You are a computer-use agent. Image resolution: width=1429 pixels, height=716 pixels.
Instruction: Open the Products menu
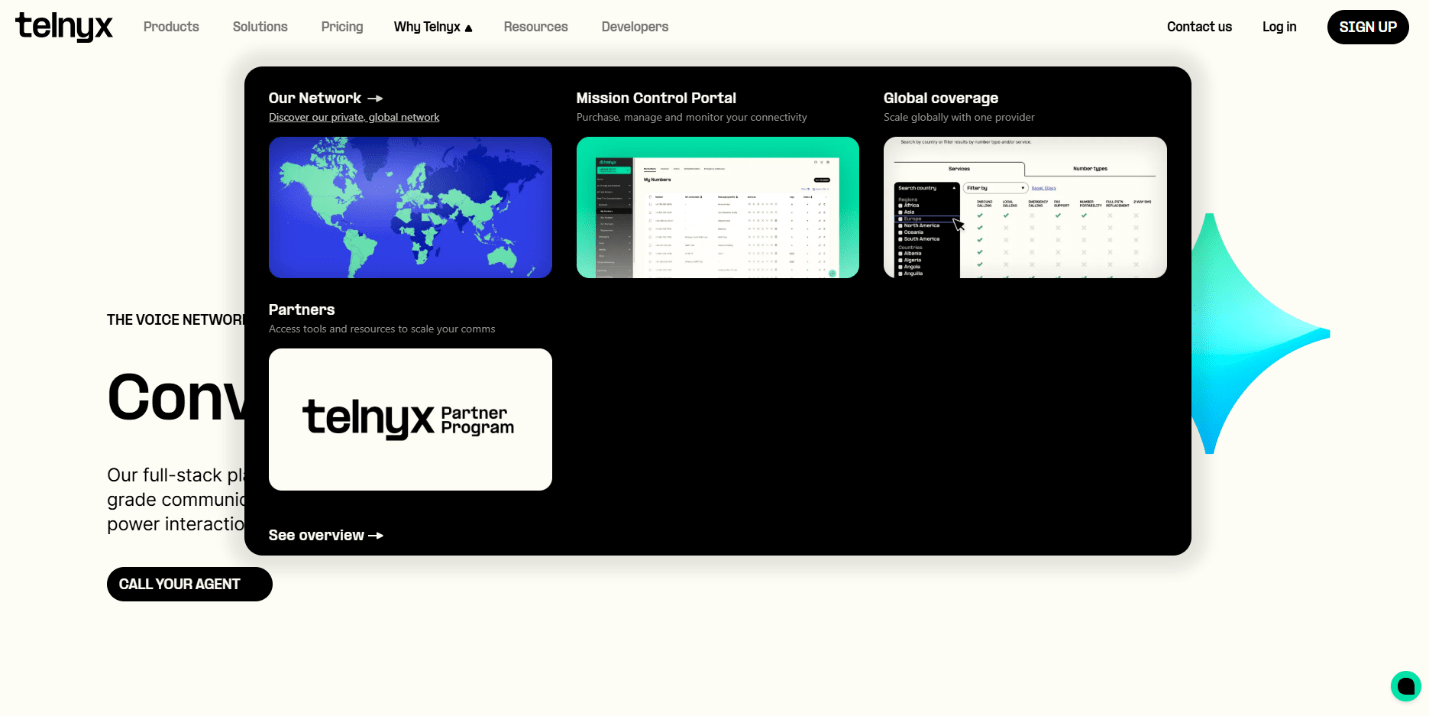pyautogui.click(x=171, y=27)
